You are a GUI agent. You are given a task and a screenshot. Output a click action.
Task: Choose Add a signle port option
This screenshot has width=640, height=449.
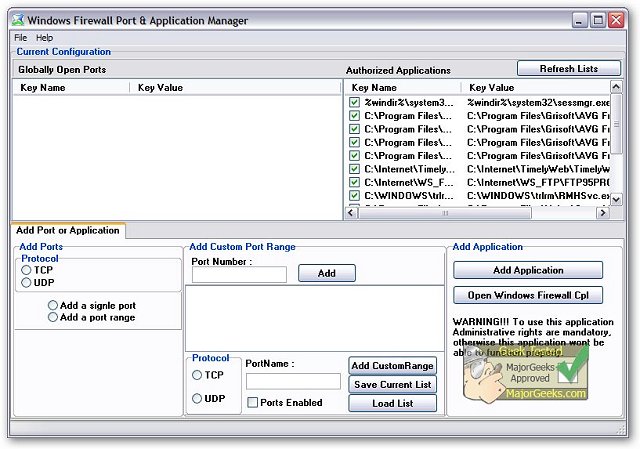tap(53, 305)
